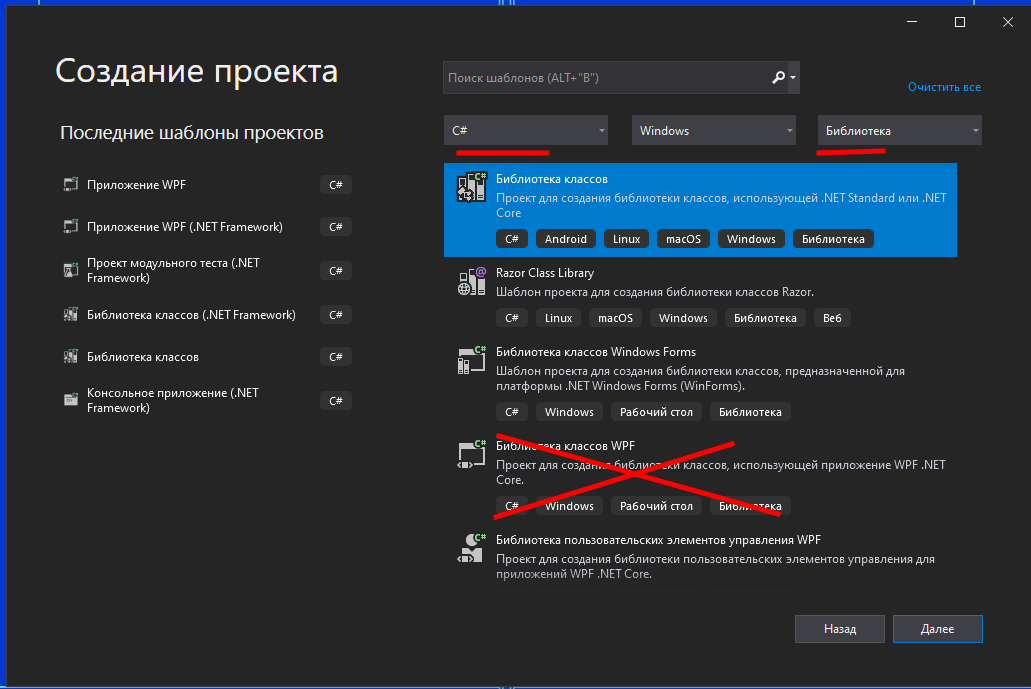Select recent template Приложение WPF (.NET Framework)
The image size is (1031, 689).
(184, 227)
